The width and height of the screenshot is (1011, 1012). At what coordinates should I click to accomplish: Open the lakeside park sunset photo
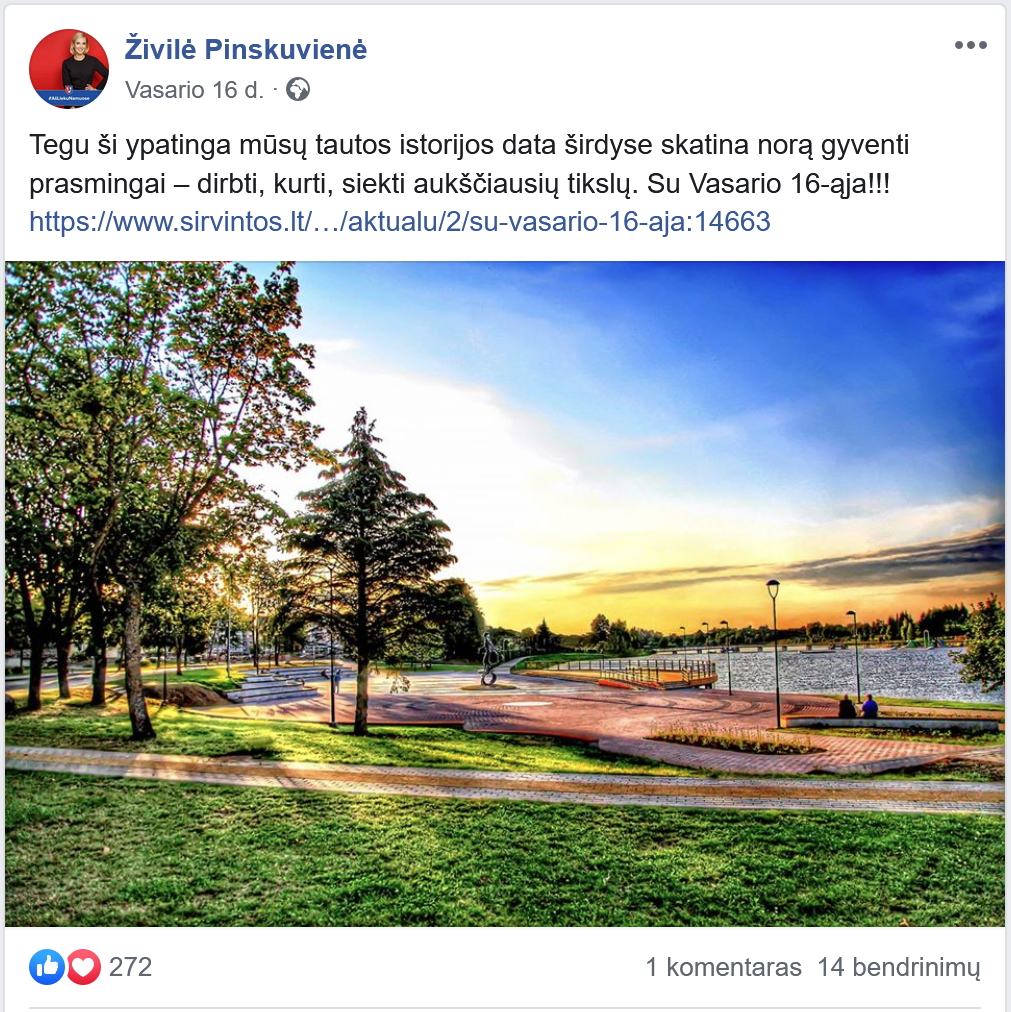point(505,594)
